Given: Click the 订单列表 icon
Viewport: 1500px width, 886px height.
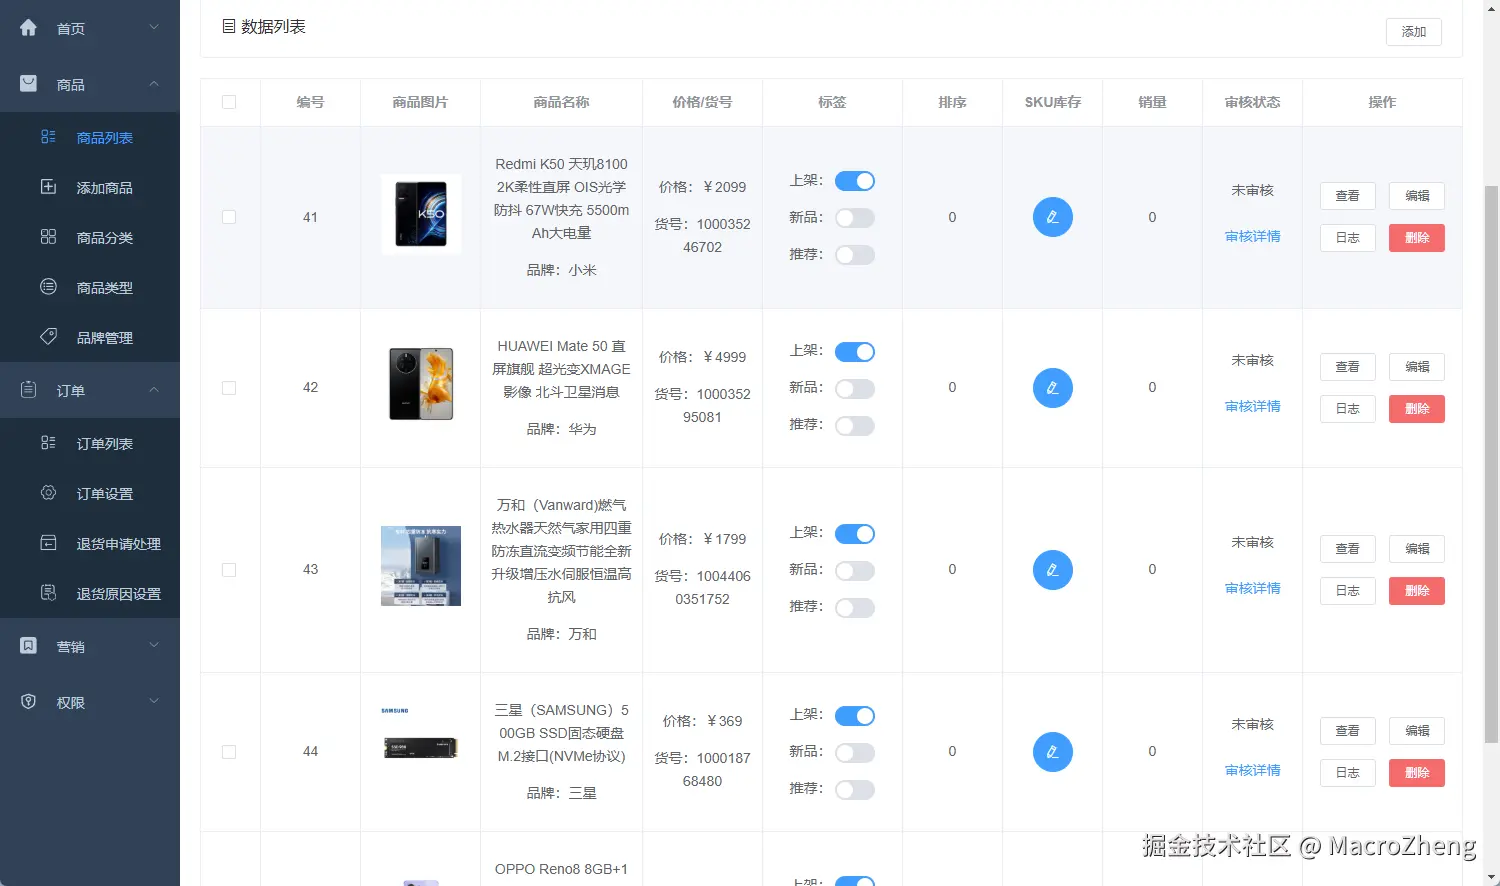Looking at the screenshot, I should 48,443.
